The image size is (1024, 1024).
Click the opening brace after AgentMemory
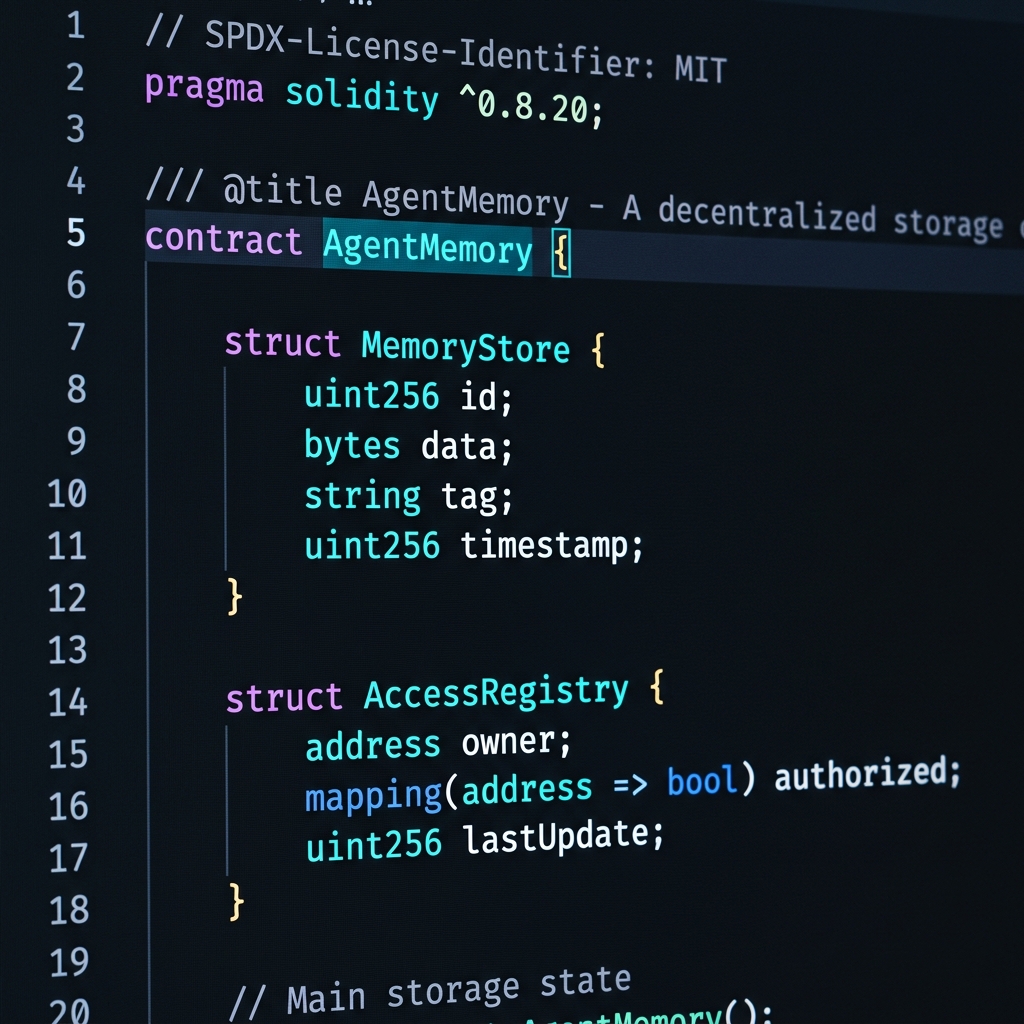coord(561,252)
